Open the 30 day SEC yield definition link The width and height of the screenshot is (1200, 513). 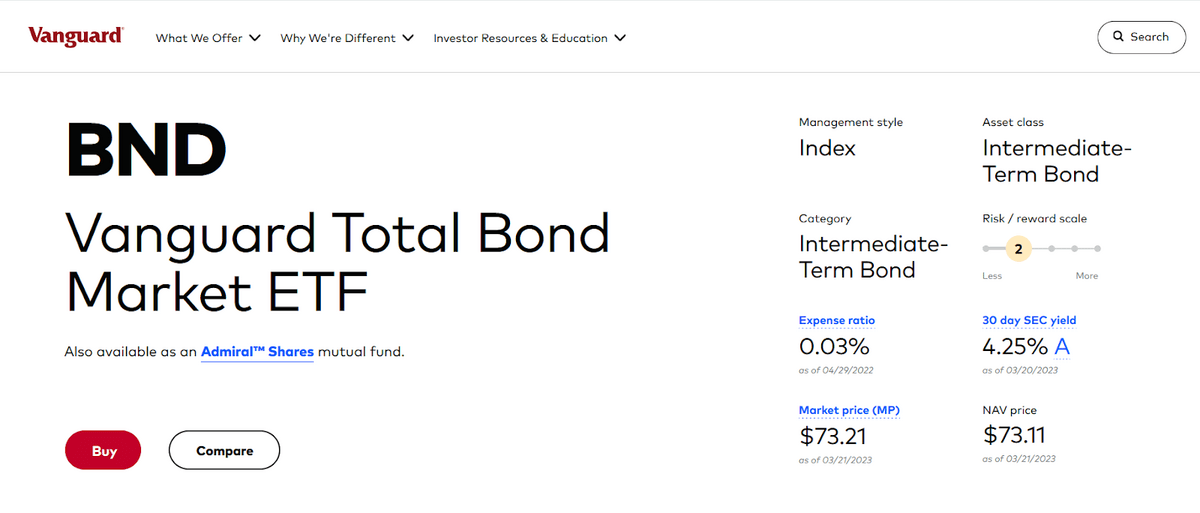pos(1030,321)
